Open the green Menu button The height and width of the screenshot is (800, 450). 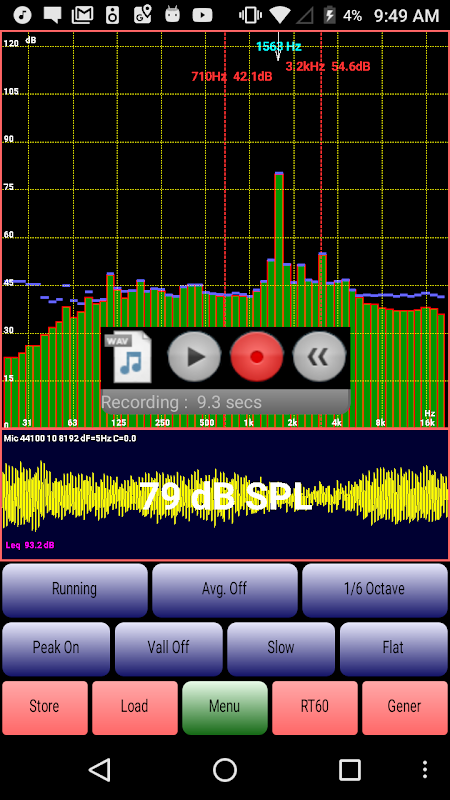[224, 708]
